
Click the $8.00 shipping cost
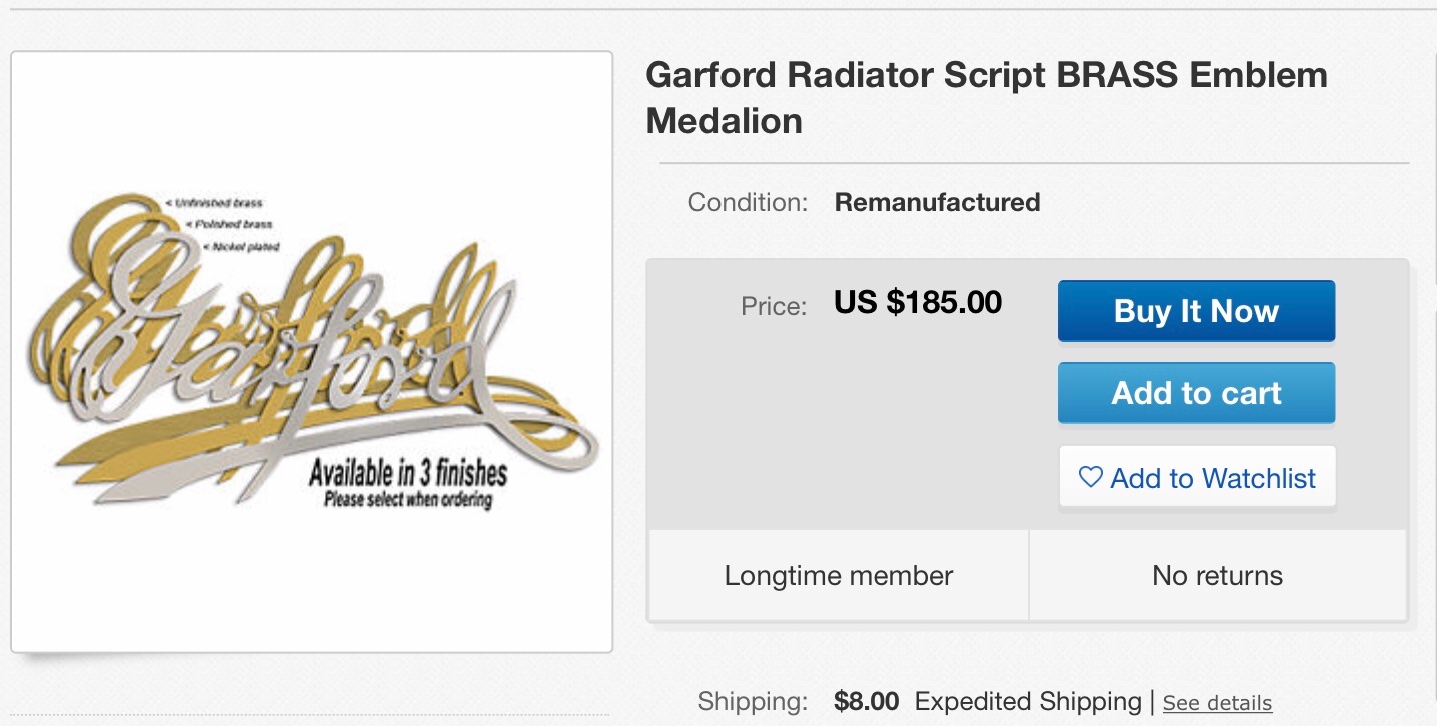tap(866, 701)
